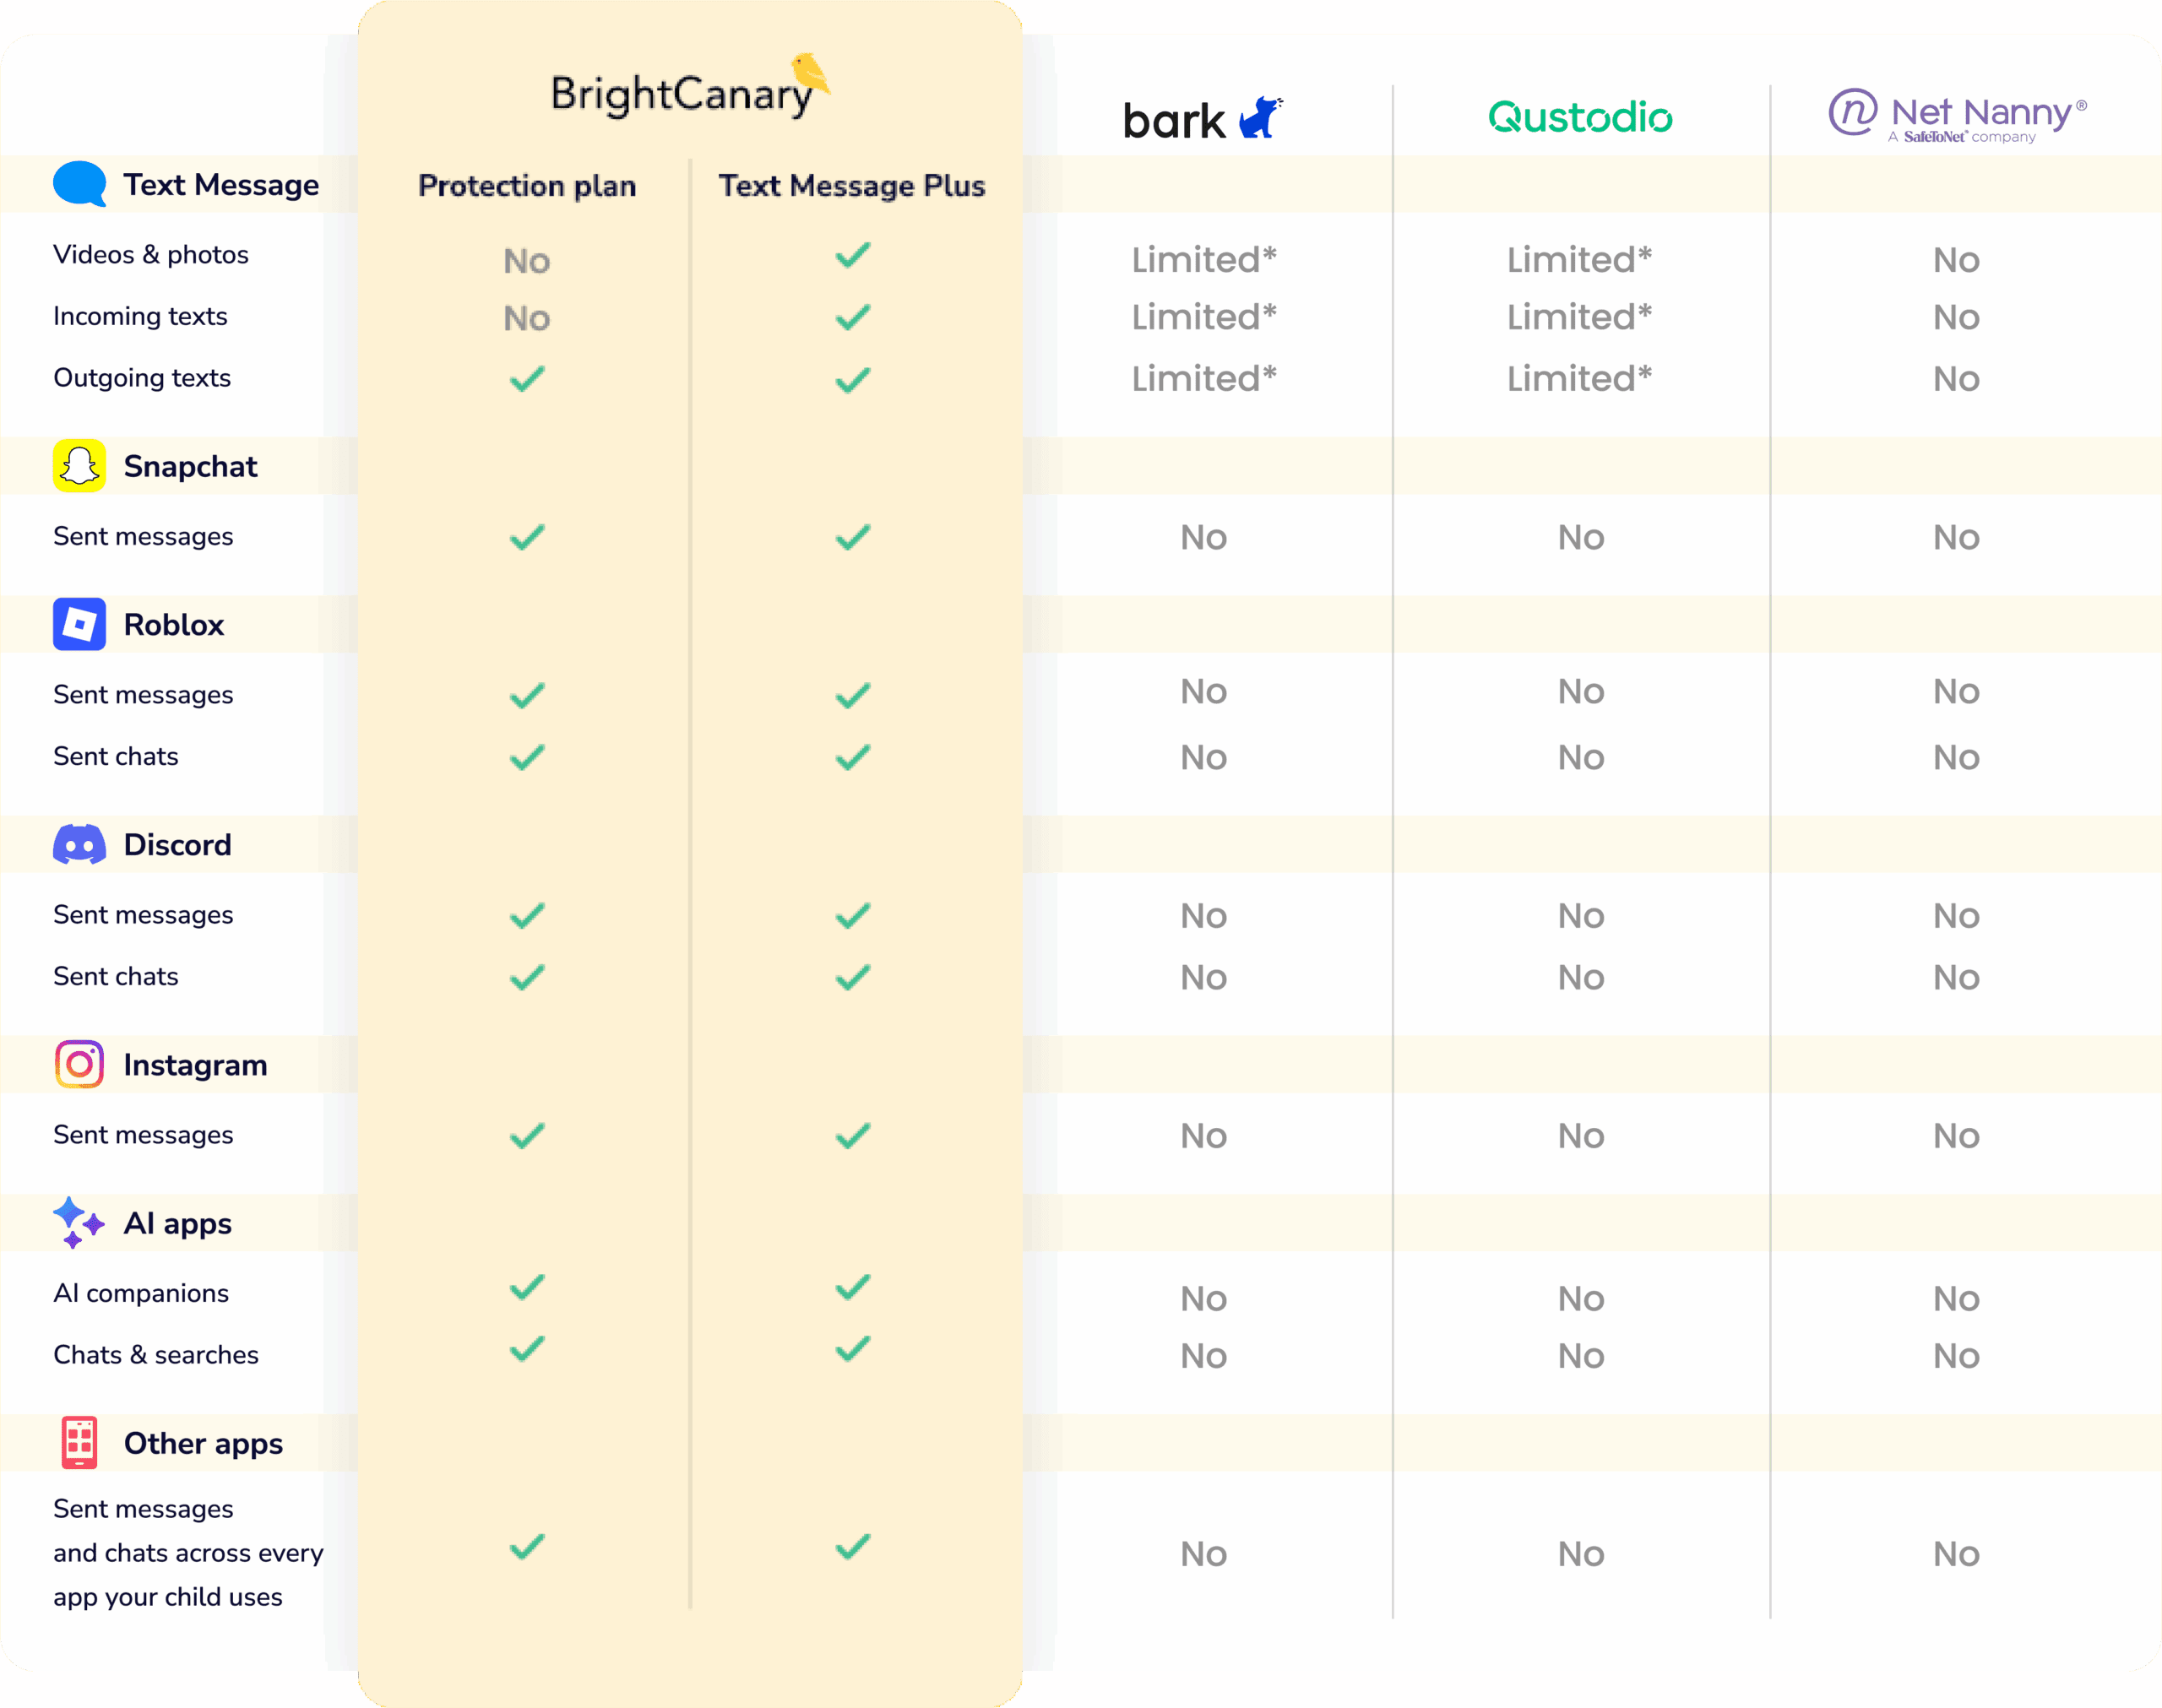Click the Discord logo icon
Viewport: 2162px width, 1708px height.
pyautogui.click(x=79, y=845)
